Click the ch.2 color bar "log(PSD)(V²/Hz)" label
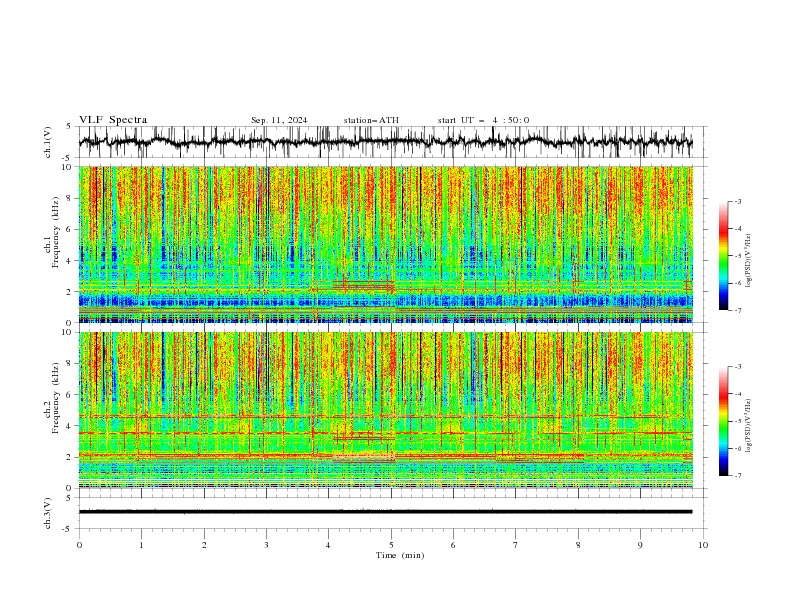This screenshot has width=792, height=612. click(x=749, y=426)
